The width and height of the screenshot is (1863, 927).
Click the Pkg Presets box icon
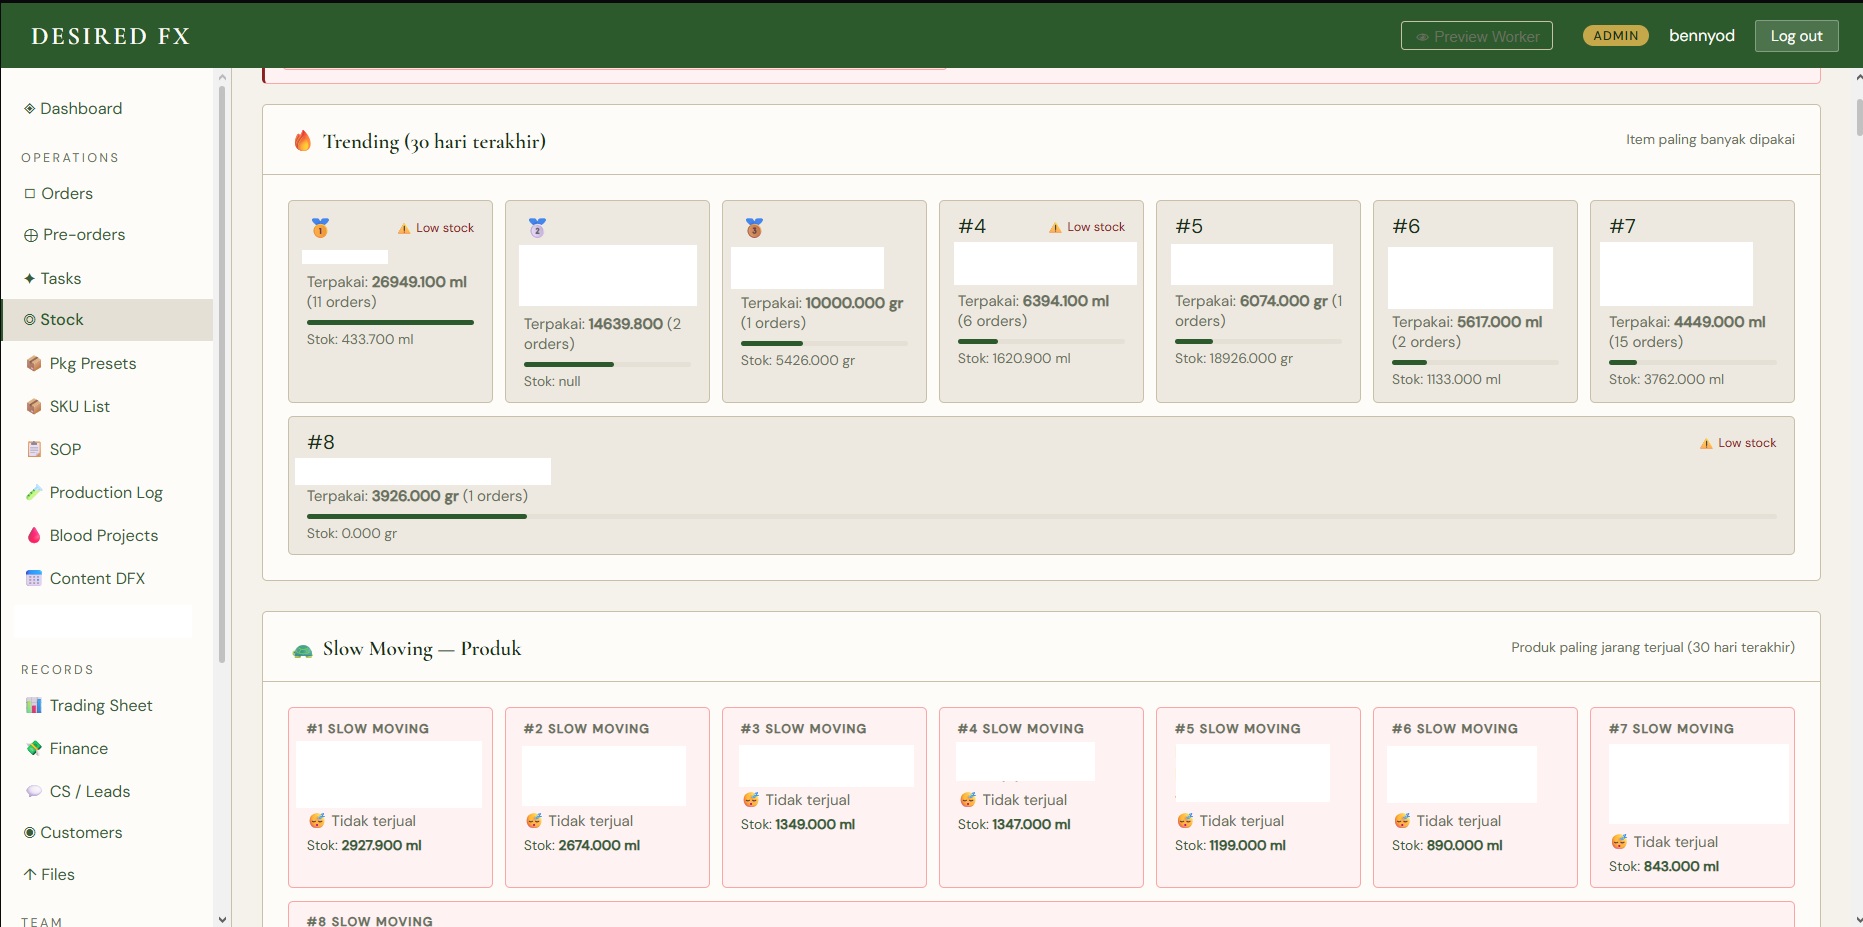[34, 363]
